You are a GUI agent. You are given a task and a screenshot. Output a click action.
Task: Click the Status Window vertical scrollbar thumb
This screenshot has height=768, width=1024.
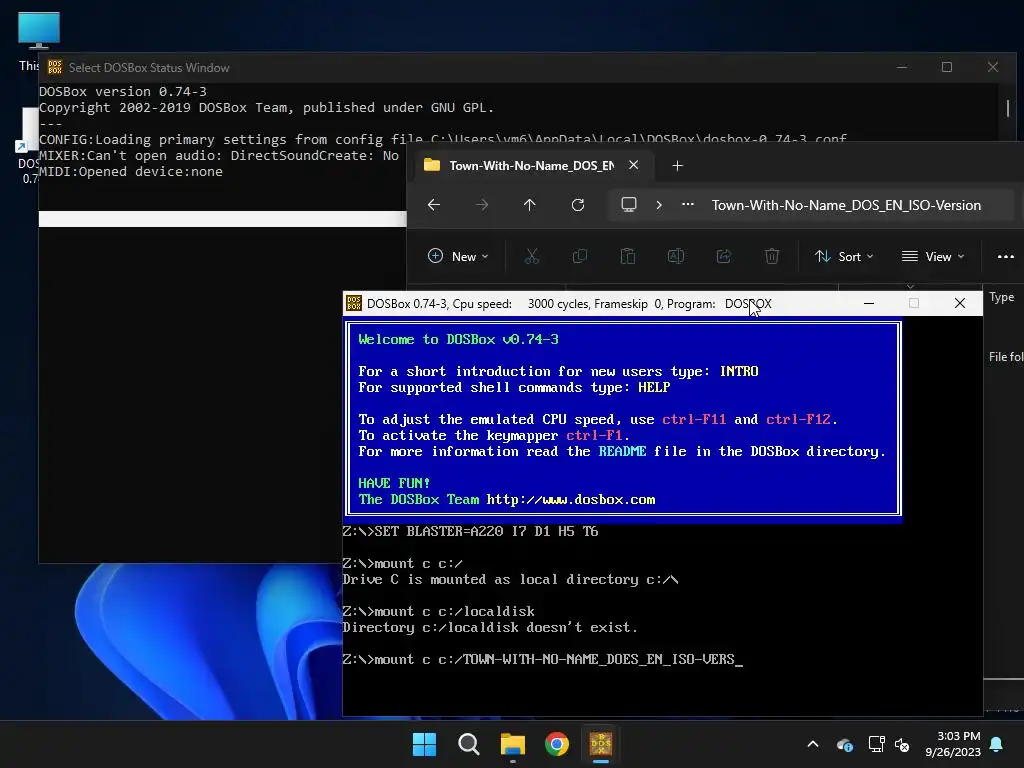(x=1008, y=108)
